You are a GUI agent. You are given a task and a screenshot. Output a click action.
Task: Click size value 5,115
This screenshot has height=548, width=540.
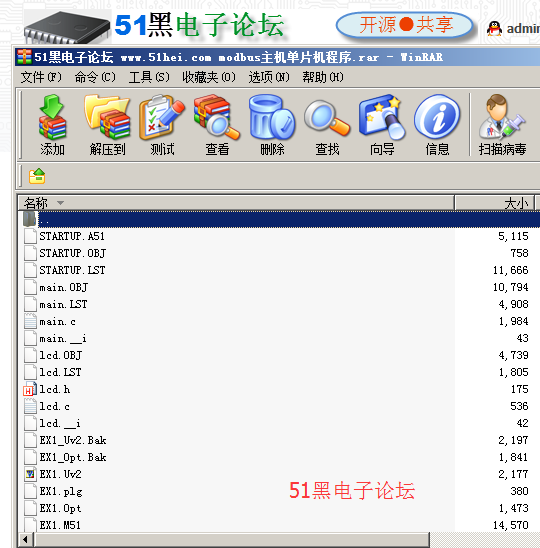point(513,236)
